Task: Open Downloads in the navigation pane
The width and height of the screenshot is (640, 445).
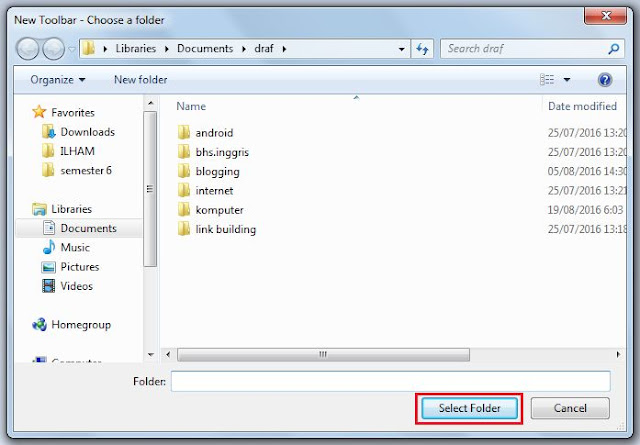Action: (x=88, y=132)
